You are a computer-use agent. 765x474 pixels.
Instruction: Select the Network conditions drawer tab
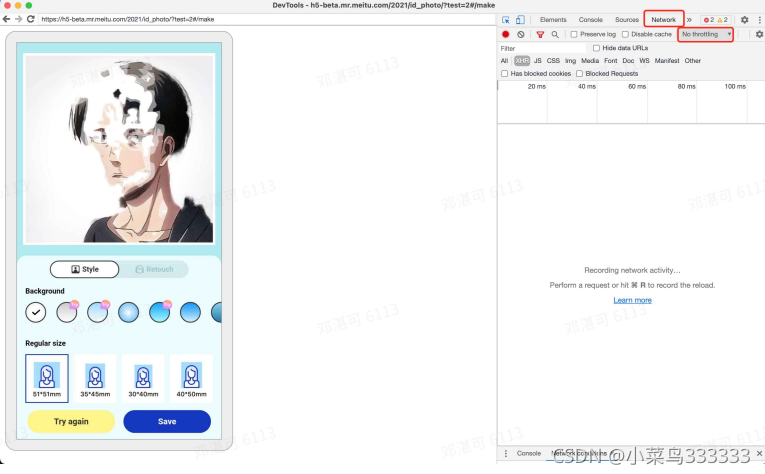(x=579, y=453)
